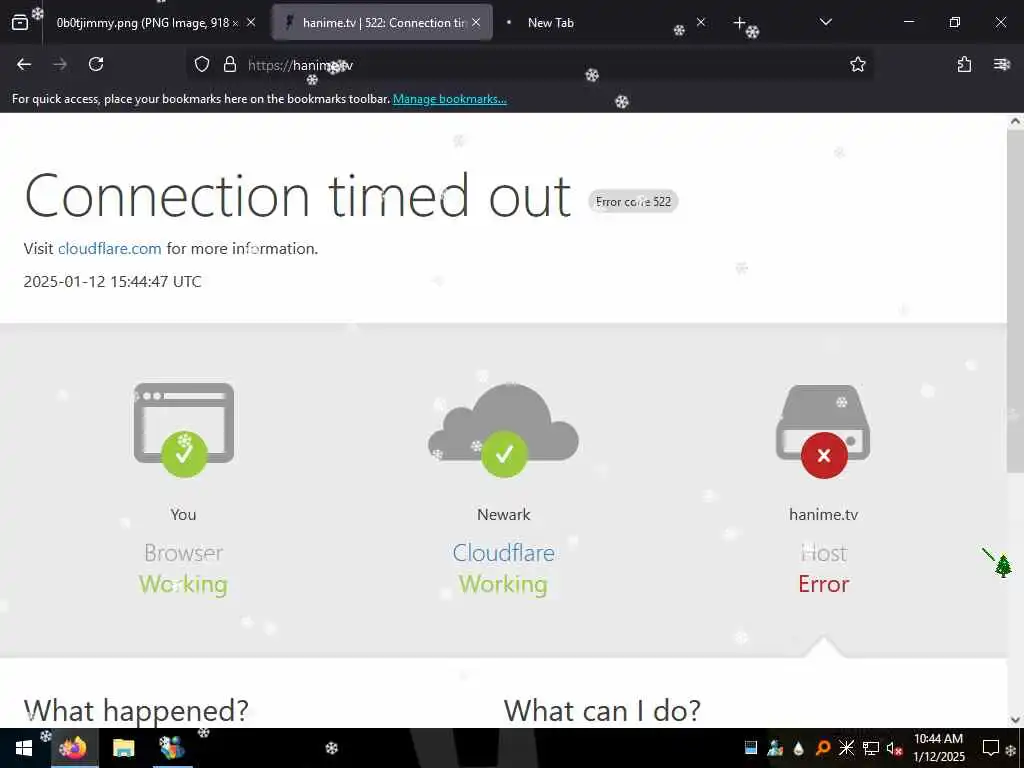This screenshot has width=1024, height=768.
Task: Select the hanime.tv 522 Connection timed out tab
Action: (382, 23)
